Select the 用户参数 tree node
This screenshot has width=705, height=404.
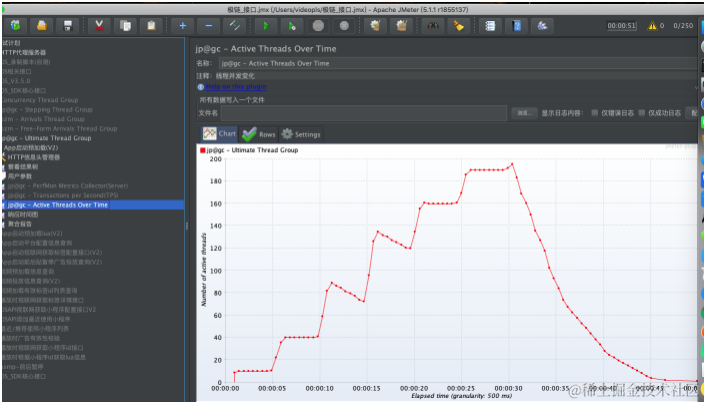pyautogui.click(x=20, y=176)
